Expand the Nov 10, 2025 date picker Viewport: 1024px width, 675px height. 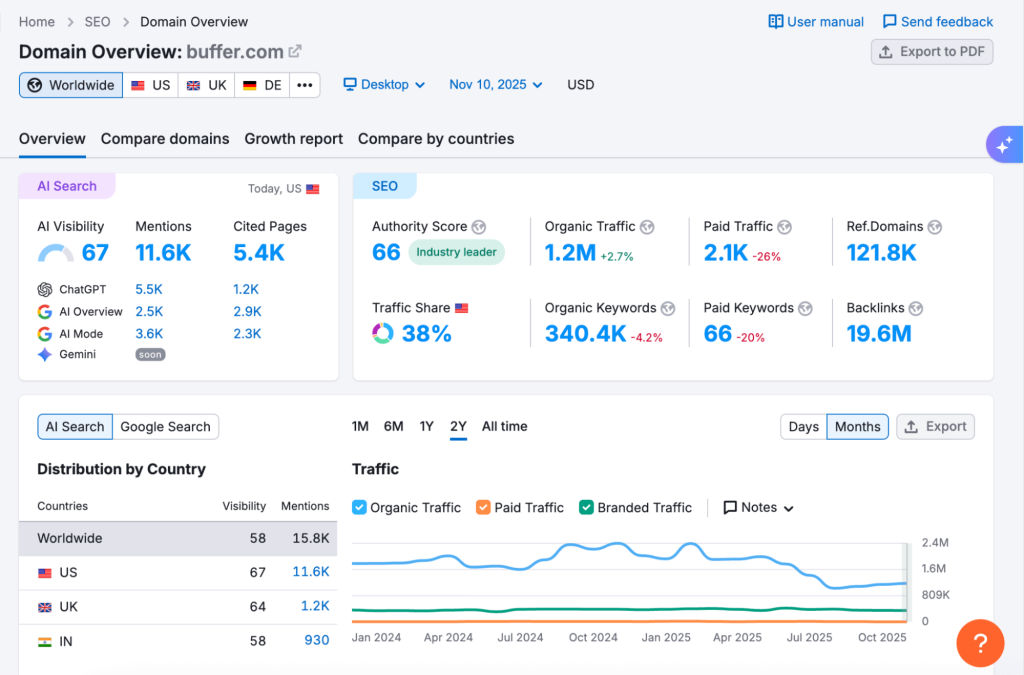pyautogui.click(x=496, y=85)
